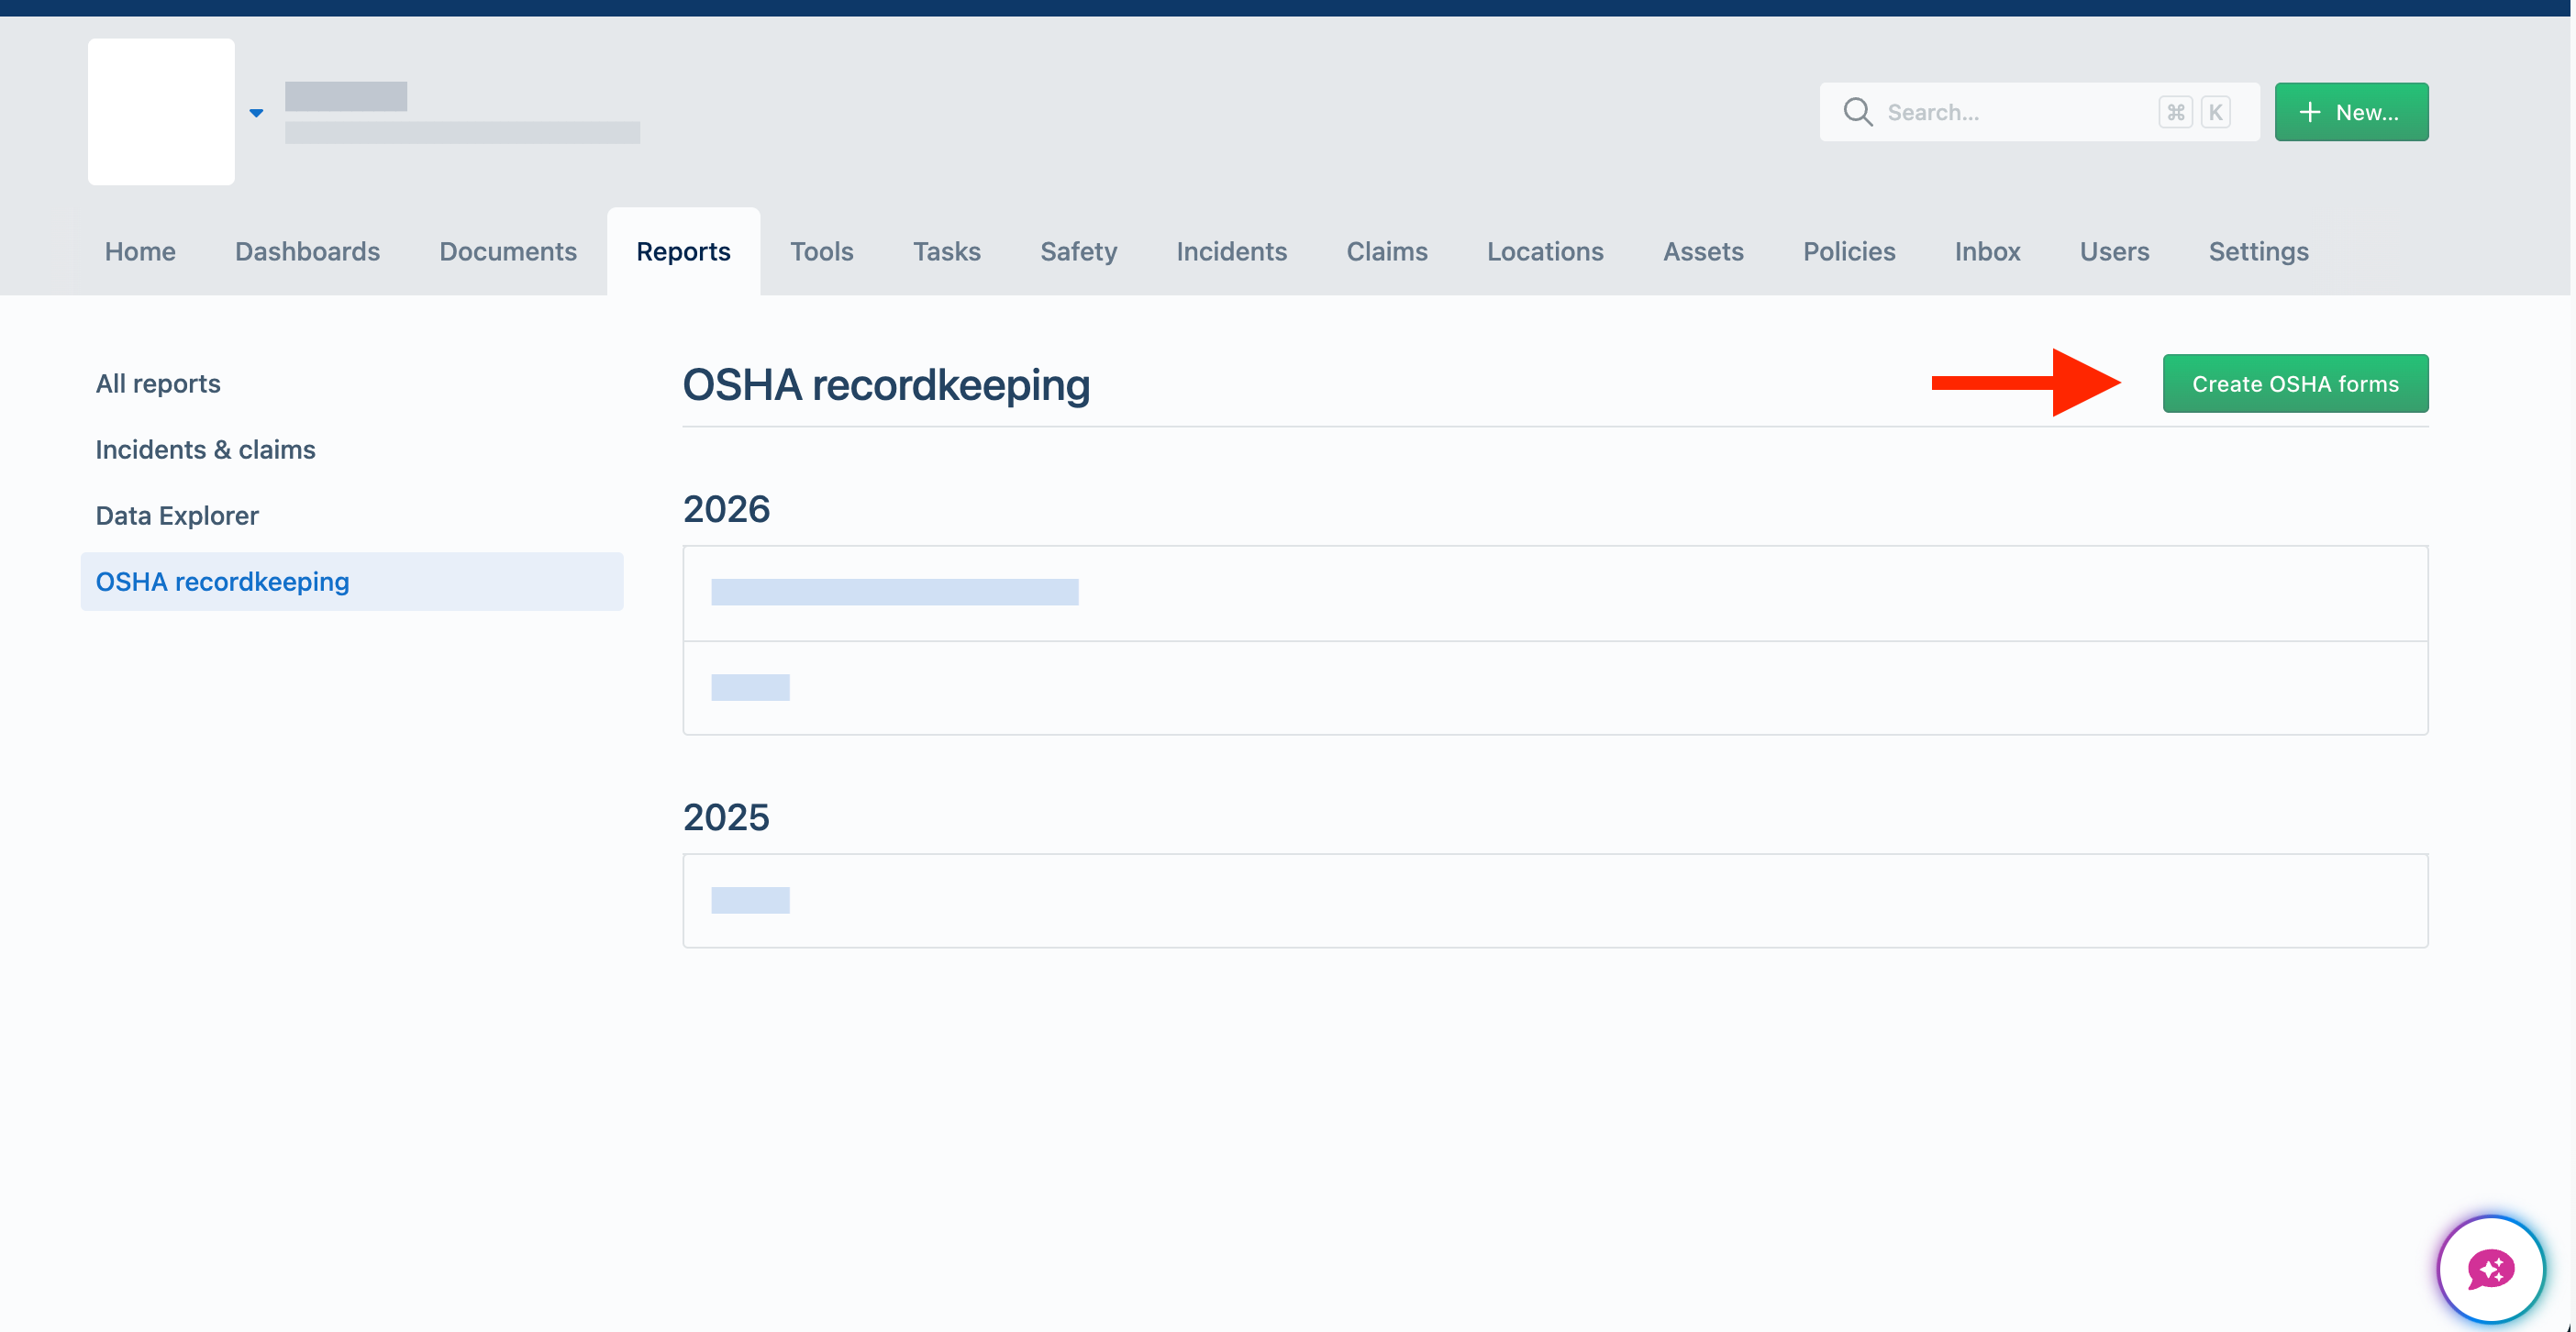The height and width of the screenshot is (1332, 2576).
Task: Open the Safety tab
Action: coord(1078,251)
